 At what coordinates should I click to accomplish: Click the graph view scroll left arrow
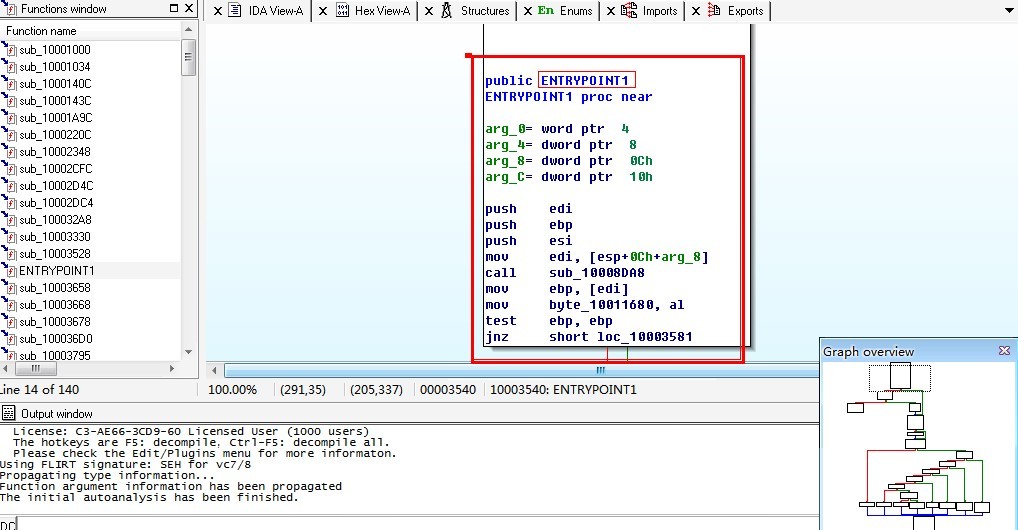coord(214,370)
